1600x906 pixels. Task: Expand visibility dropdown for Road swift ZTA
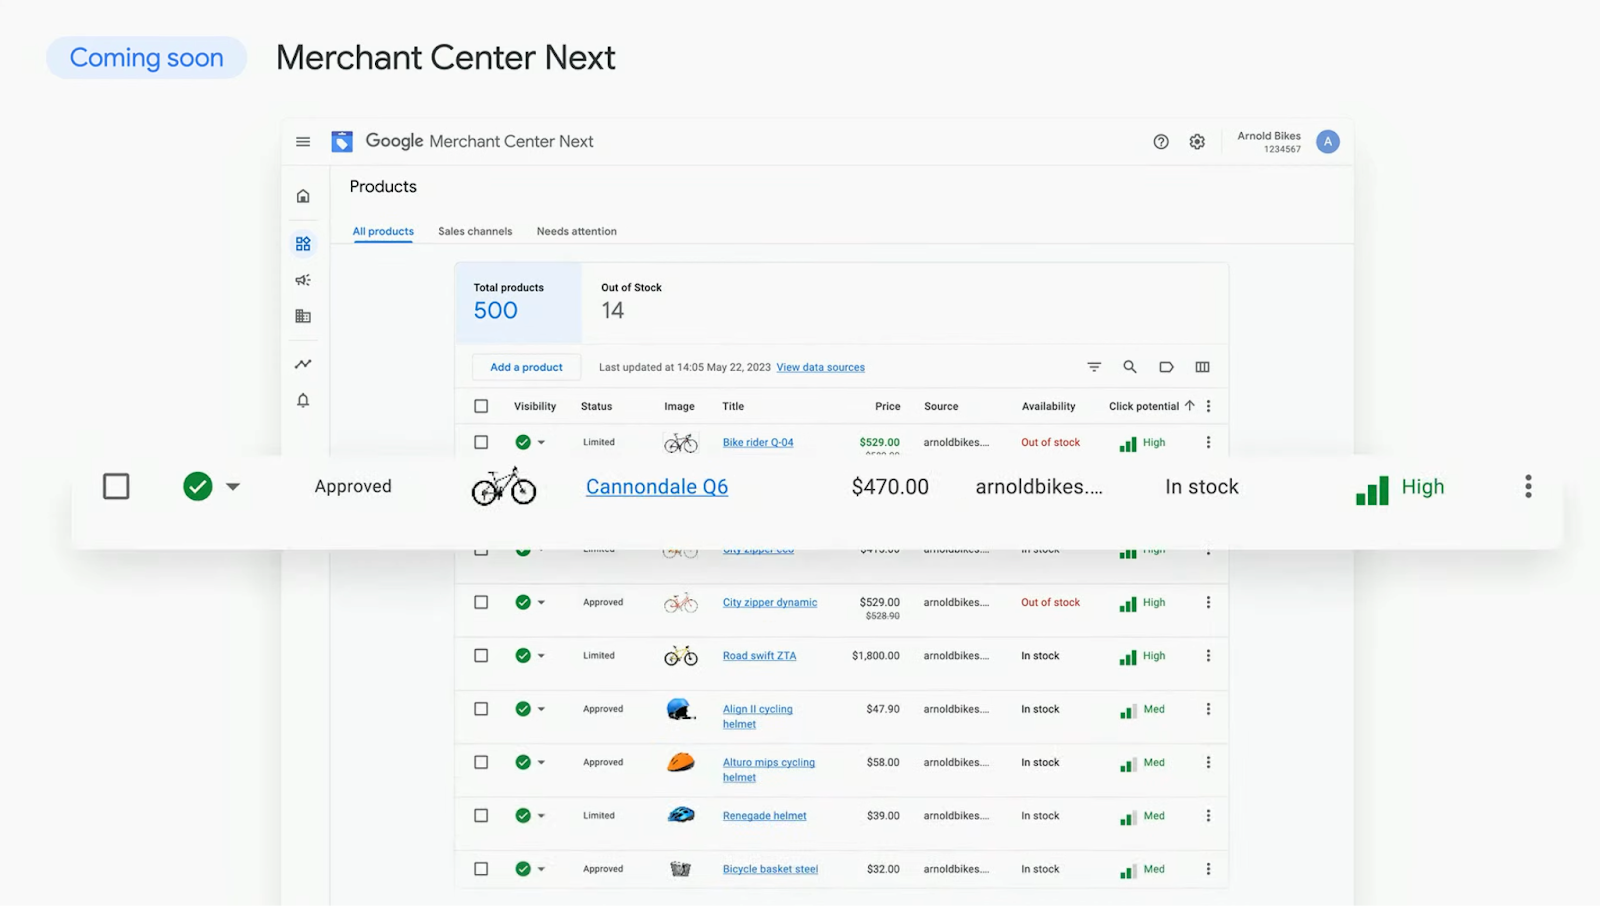541,656
